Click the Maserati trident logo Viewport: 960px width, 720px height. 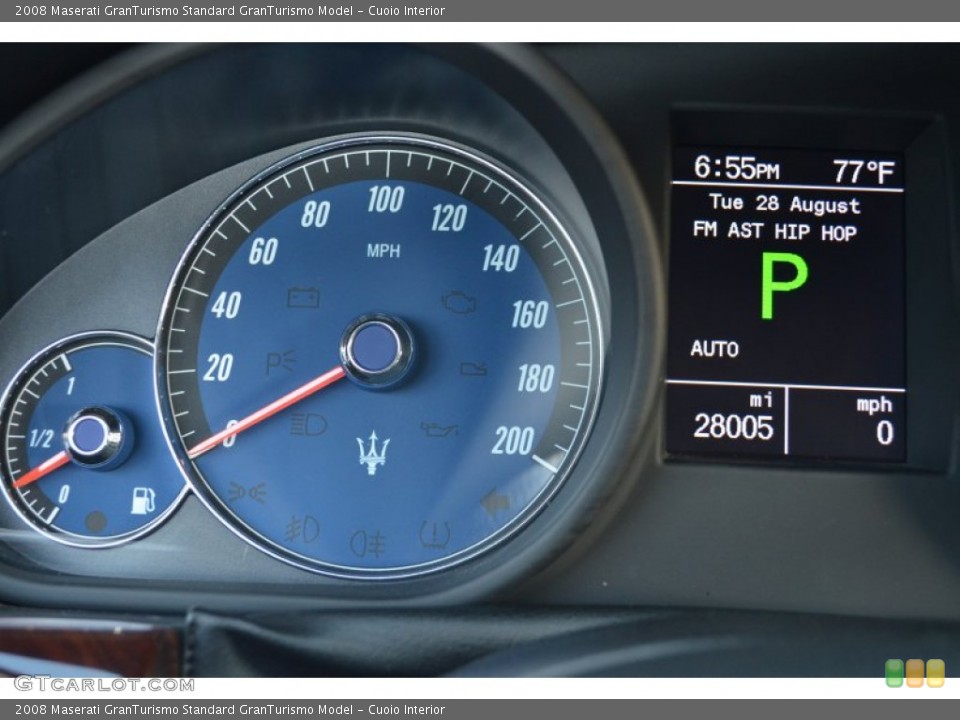pyautogui.click(x=373, y=452)
